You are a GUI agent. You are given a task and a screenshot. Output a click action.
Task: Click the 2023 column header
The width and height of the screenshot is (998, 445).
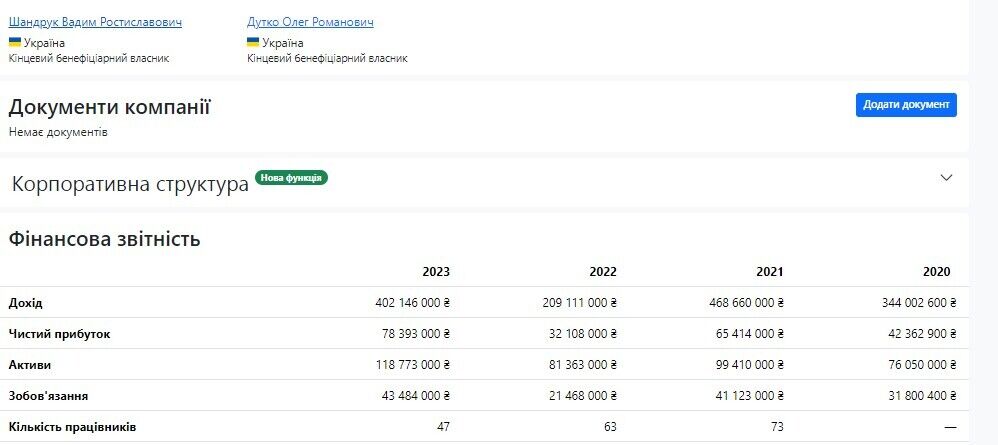(x=436, y=272)
